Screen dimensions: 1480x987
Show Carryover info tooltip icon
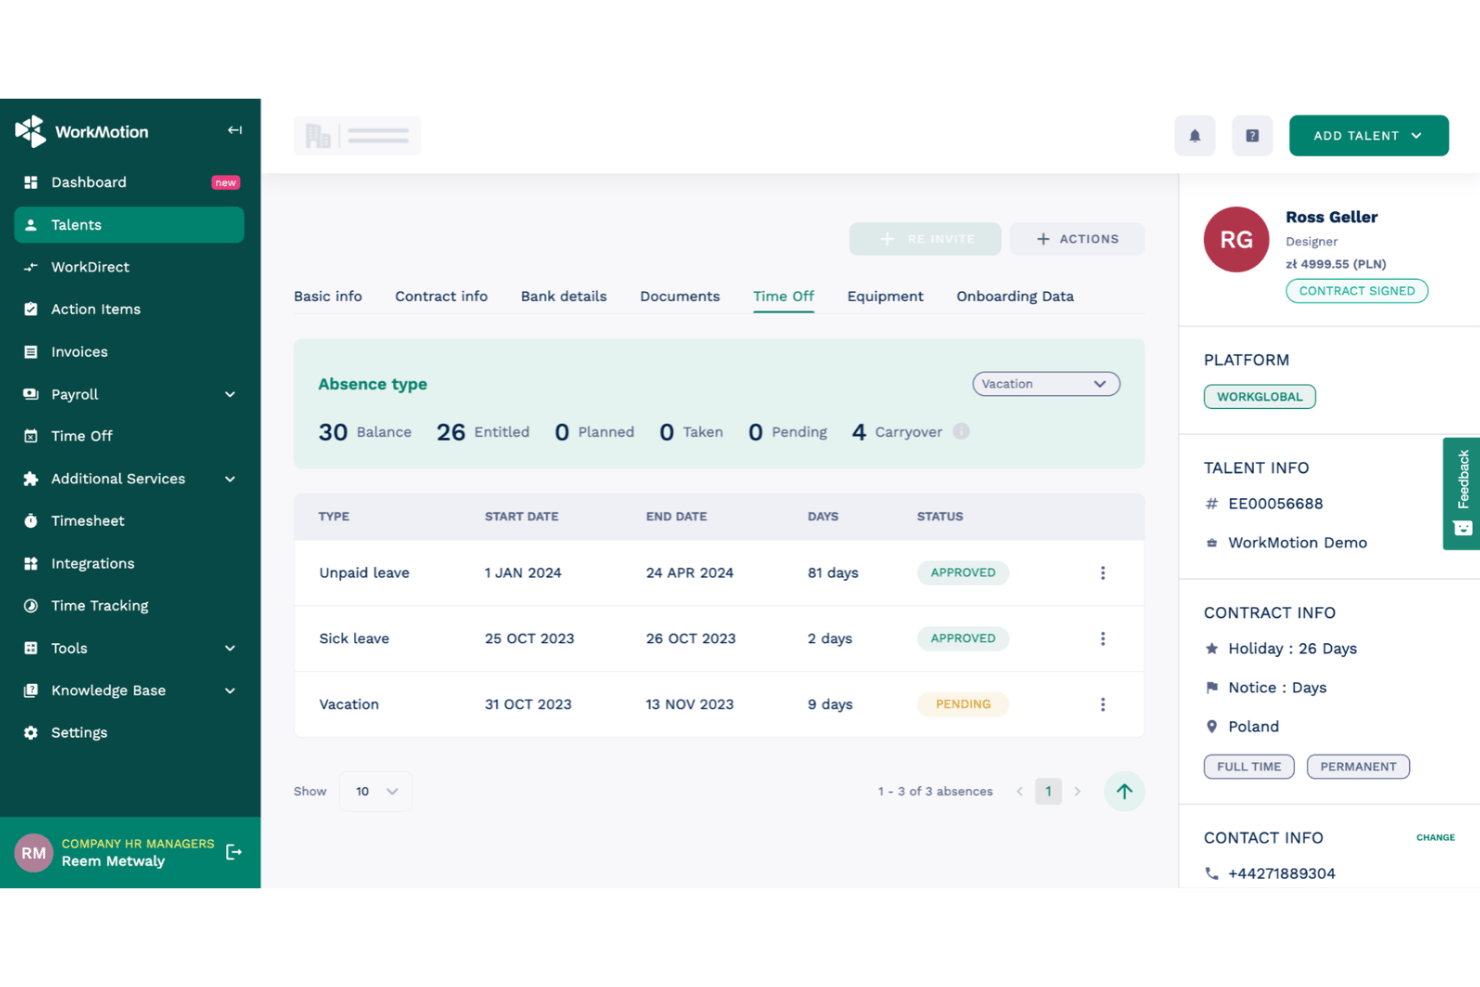point(961,432)
